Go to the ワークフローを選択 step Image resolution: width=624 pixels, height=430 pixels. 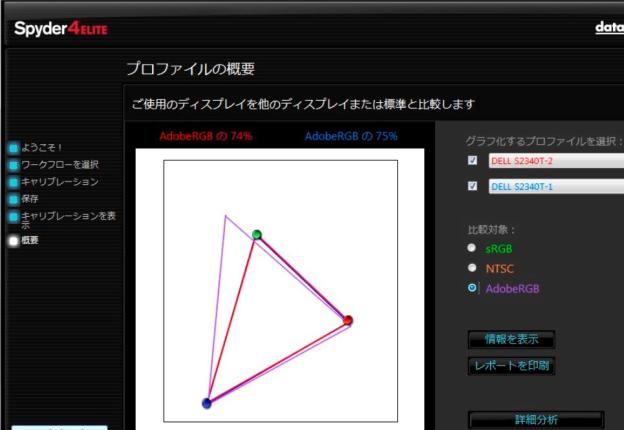(x=60, y=165)
